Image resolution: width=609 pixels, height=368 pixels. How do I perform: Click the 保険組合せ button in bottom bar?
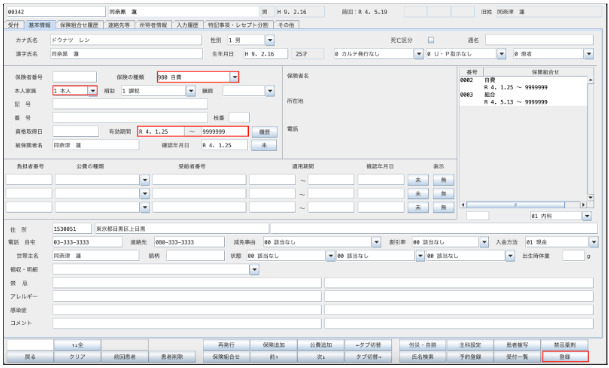coord(226,356)
